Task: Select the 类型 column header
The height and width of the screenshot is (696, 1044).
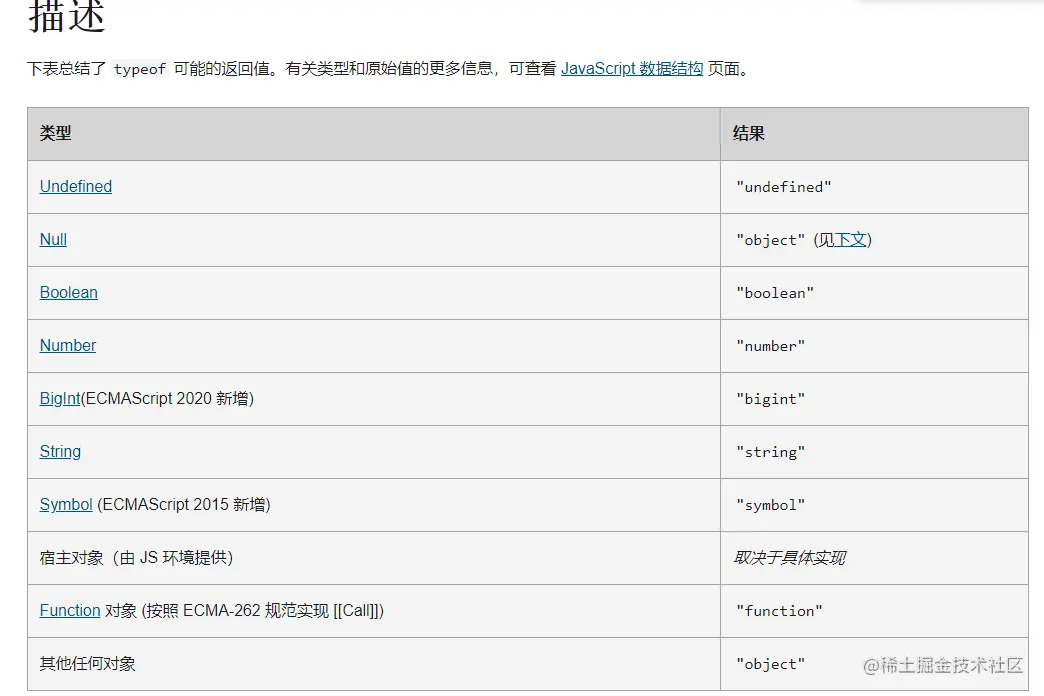Action: [374, 134]
